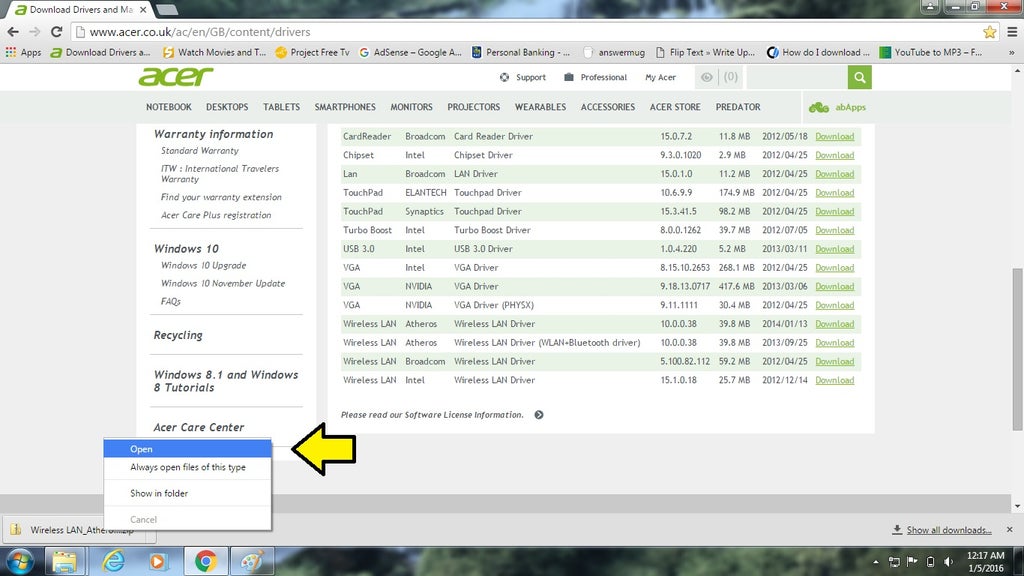1024x576 pixels.
Task: Expand the bookmarks overflow chevron
Action: coord(1012,52)
